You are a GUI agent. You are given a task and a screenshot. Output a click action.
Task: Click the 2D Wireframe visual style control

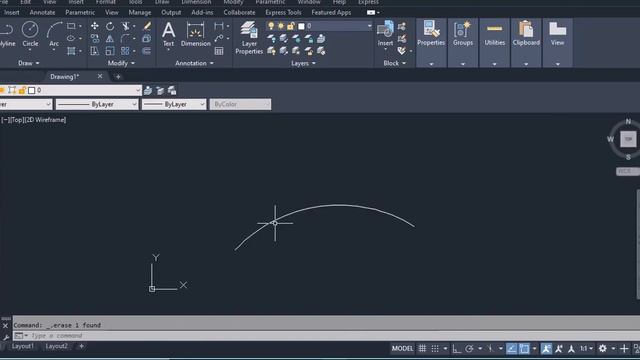[x=46, y=120]
